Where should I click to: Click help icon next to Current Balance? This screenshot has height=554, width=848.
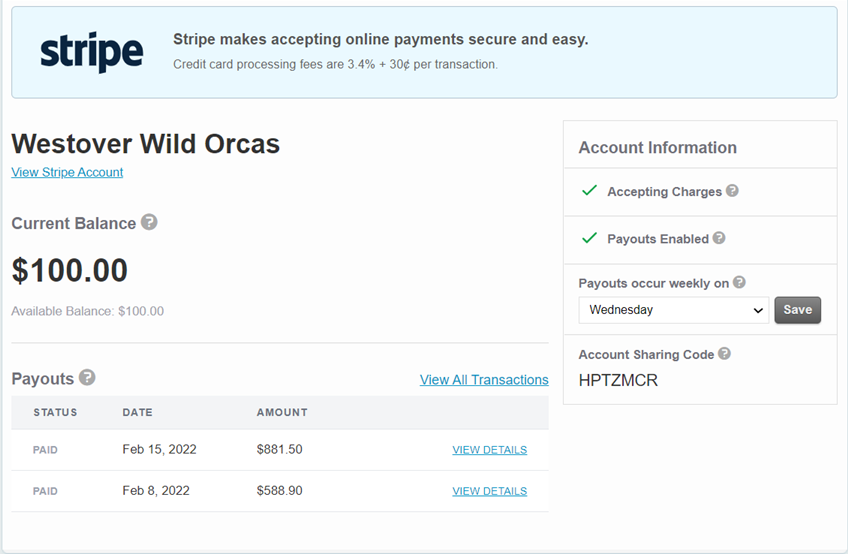click(149, 222)
